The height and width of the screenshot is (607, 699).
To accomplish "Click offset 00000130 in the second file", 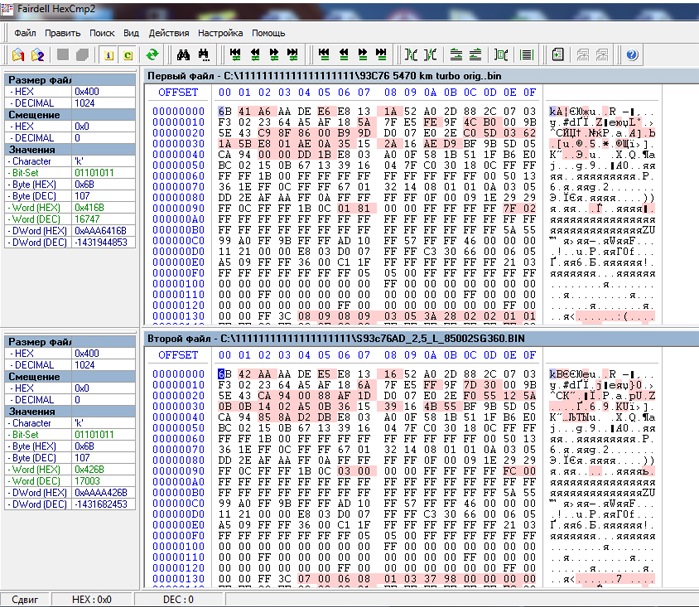I will point(178,579).
